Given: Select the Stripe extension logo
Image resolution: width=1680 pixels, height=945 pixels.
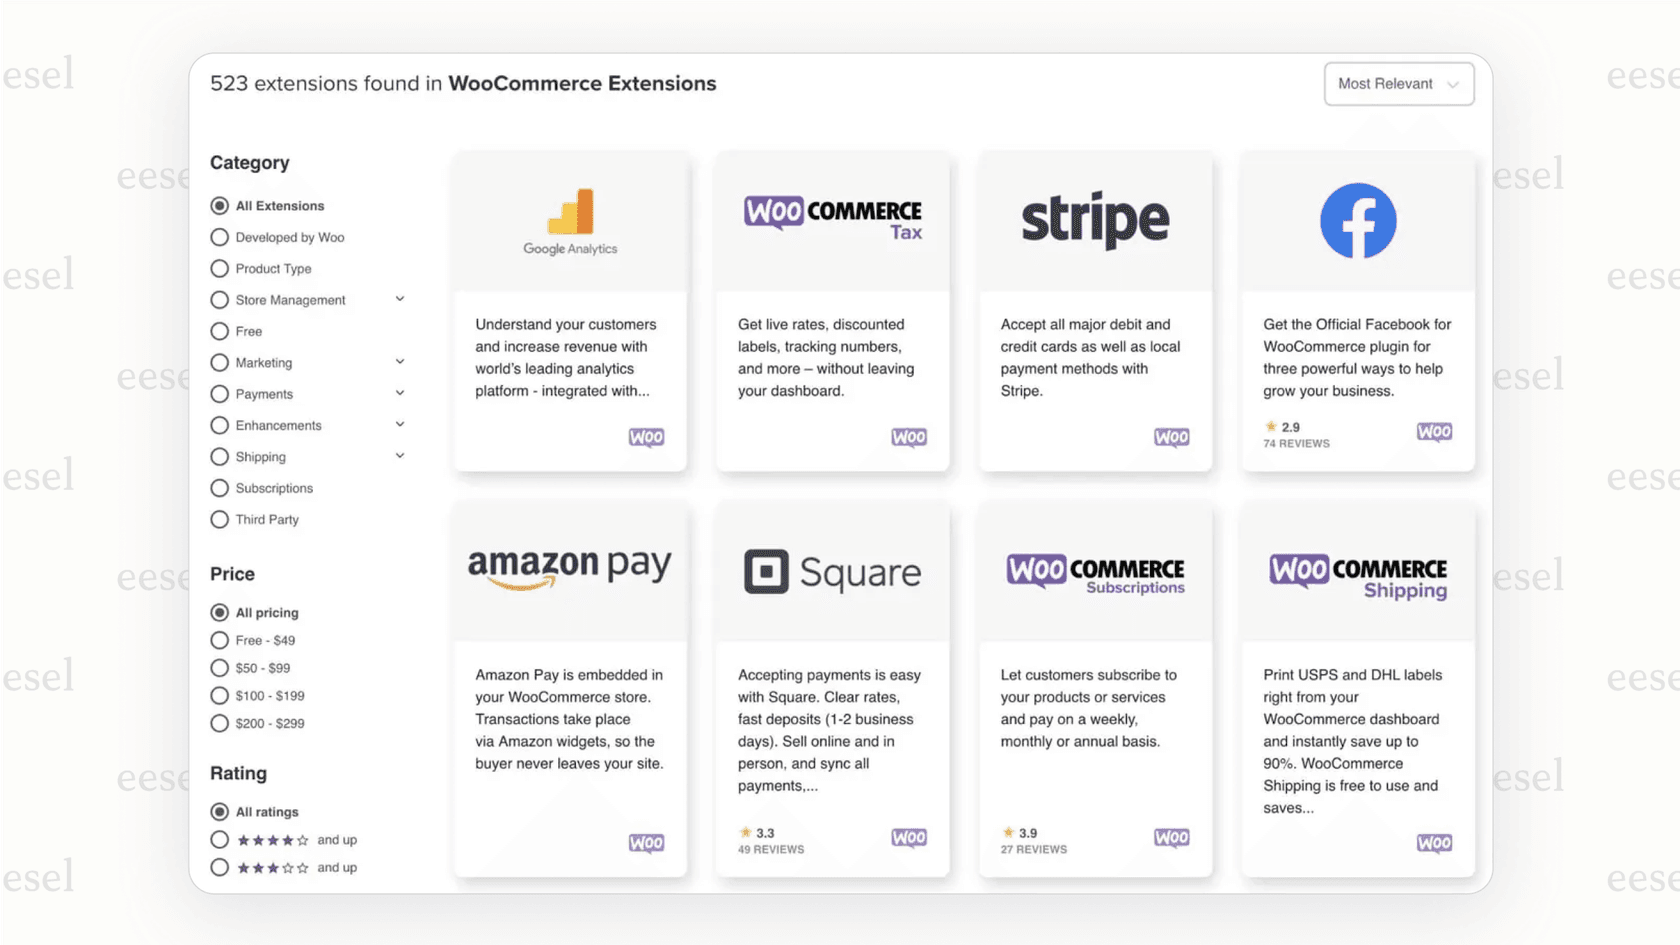Looking at the screenshot, I should click(1094, 220).
